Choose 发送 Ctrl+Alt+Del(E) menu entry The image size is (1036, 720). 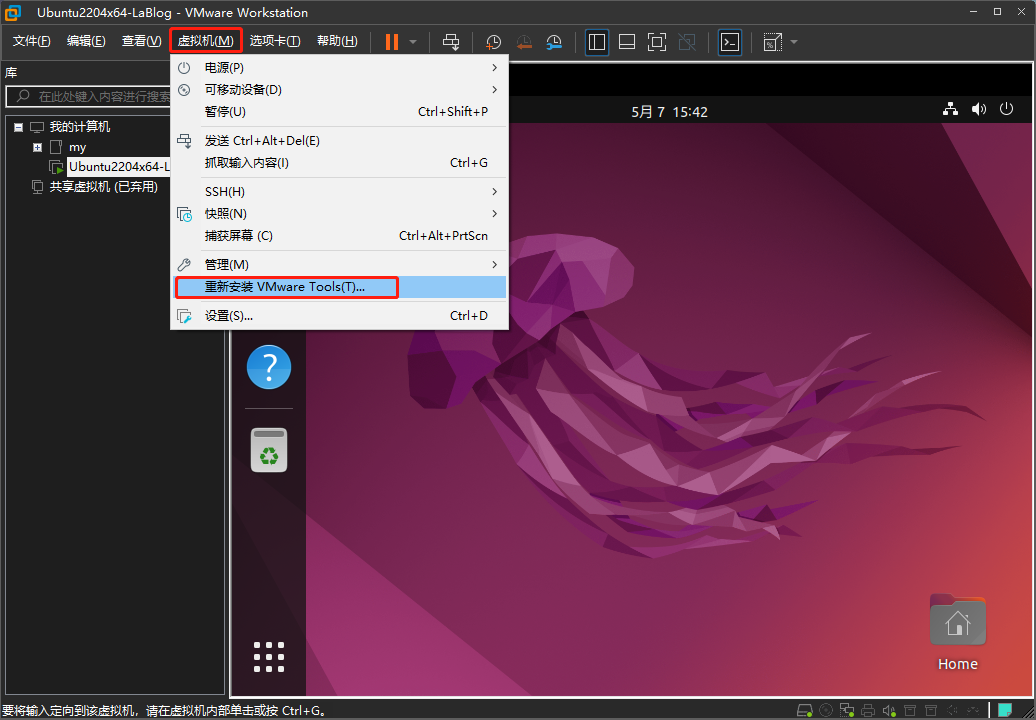point(340,141)
